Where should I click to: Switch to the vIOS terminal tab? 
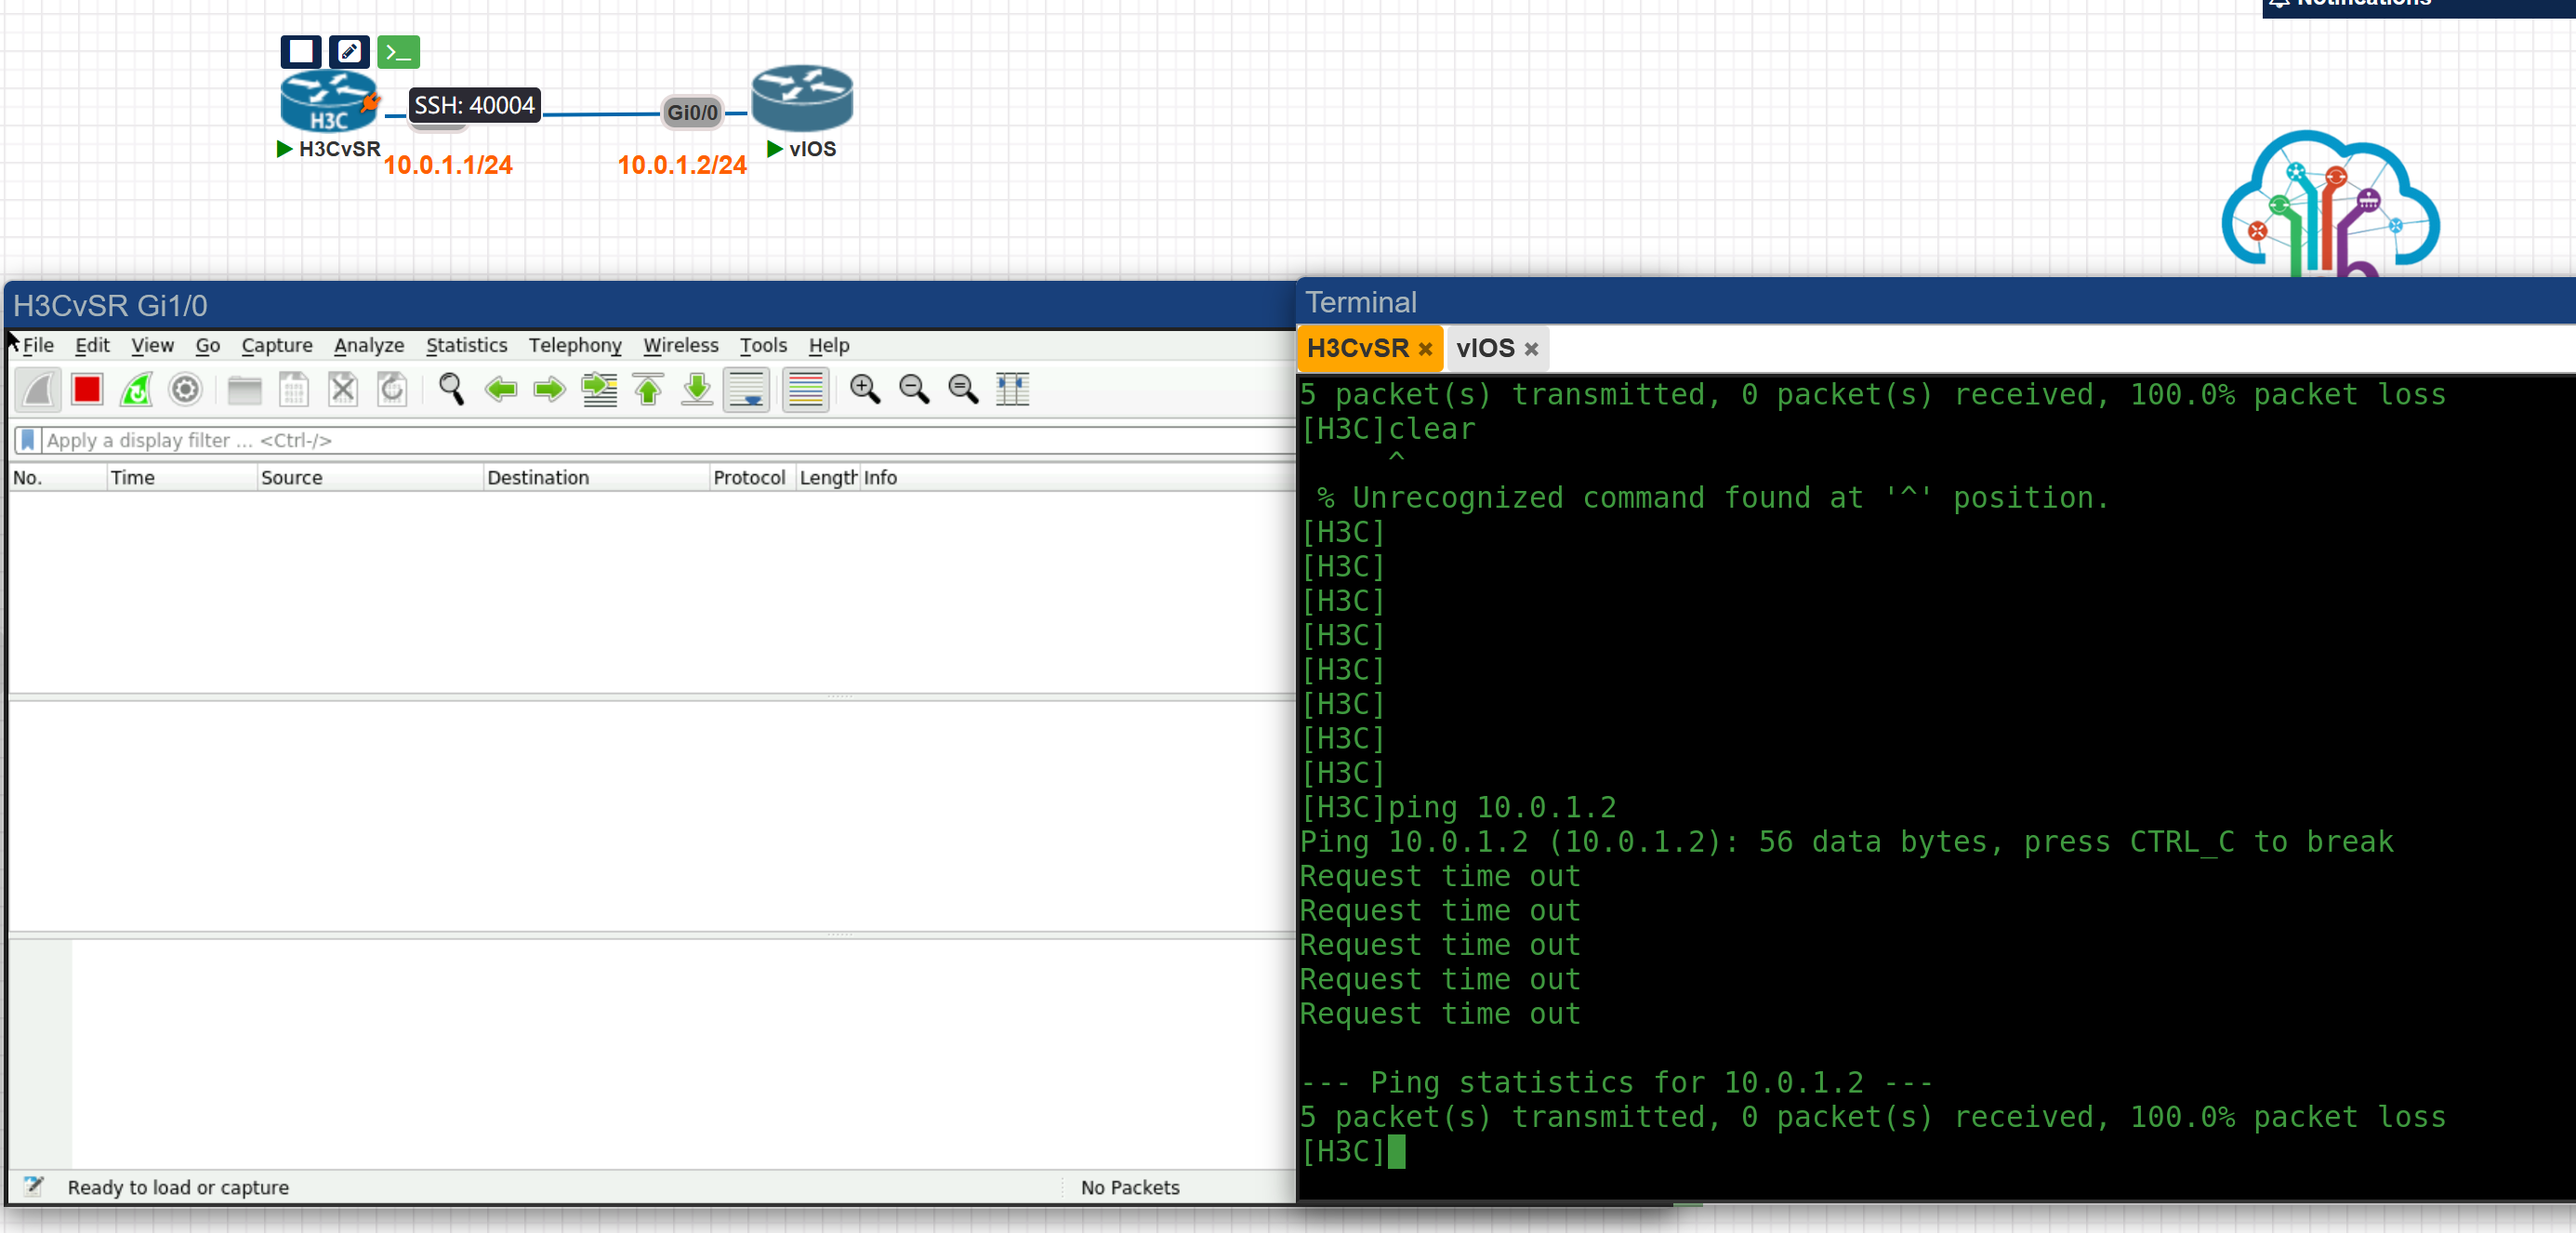[1484, 348]
